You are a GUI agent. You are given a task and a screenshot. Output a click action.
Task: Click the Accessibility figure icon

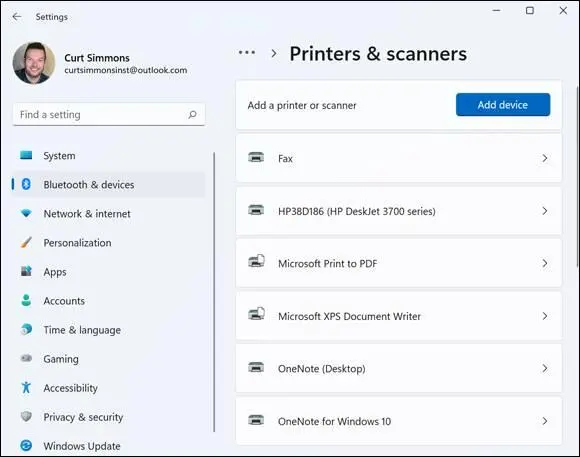click(26, 387)
